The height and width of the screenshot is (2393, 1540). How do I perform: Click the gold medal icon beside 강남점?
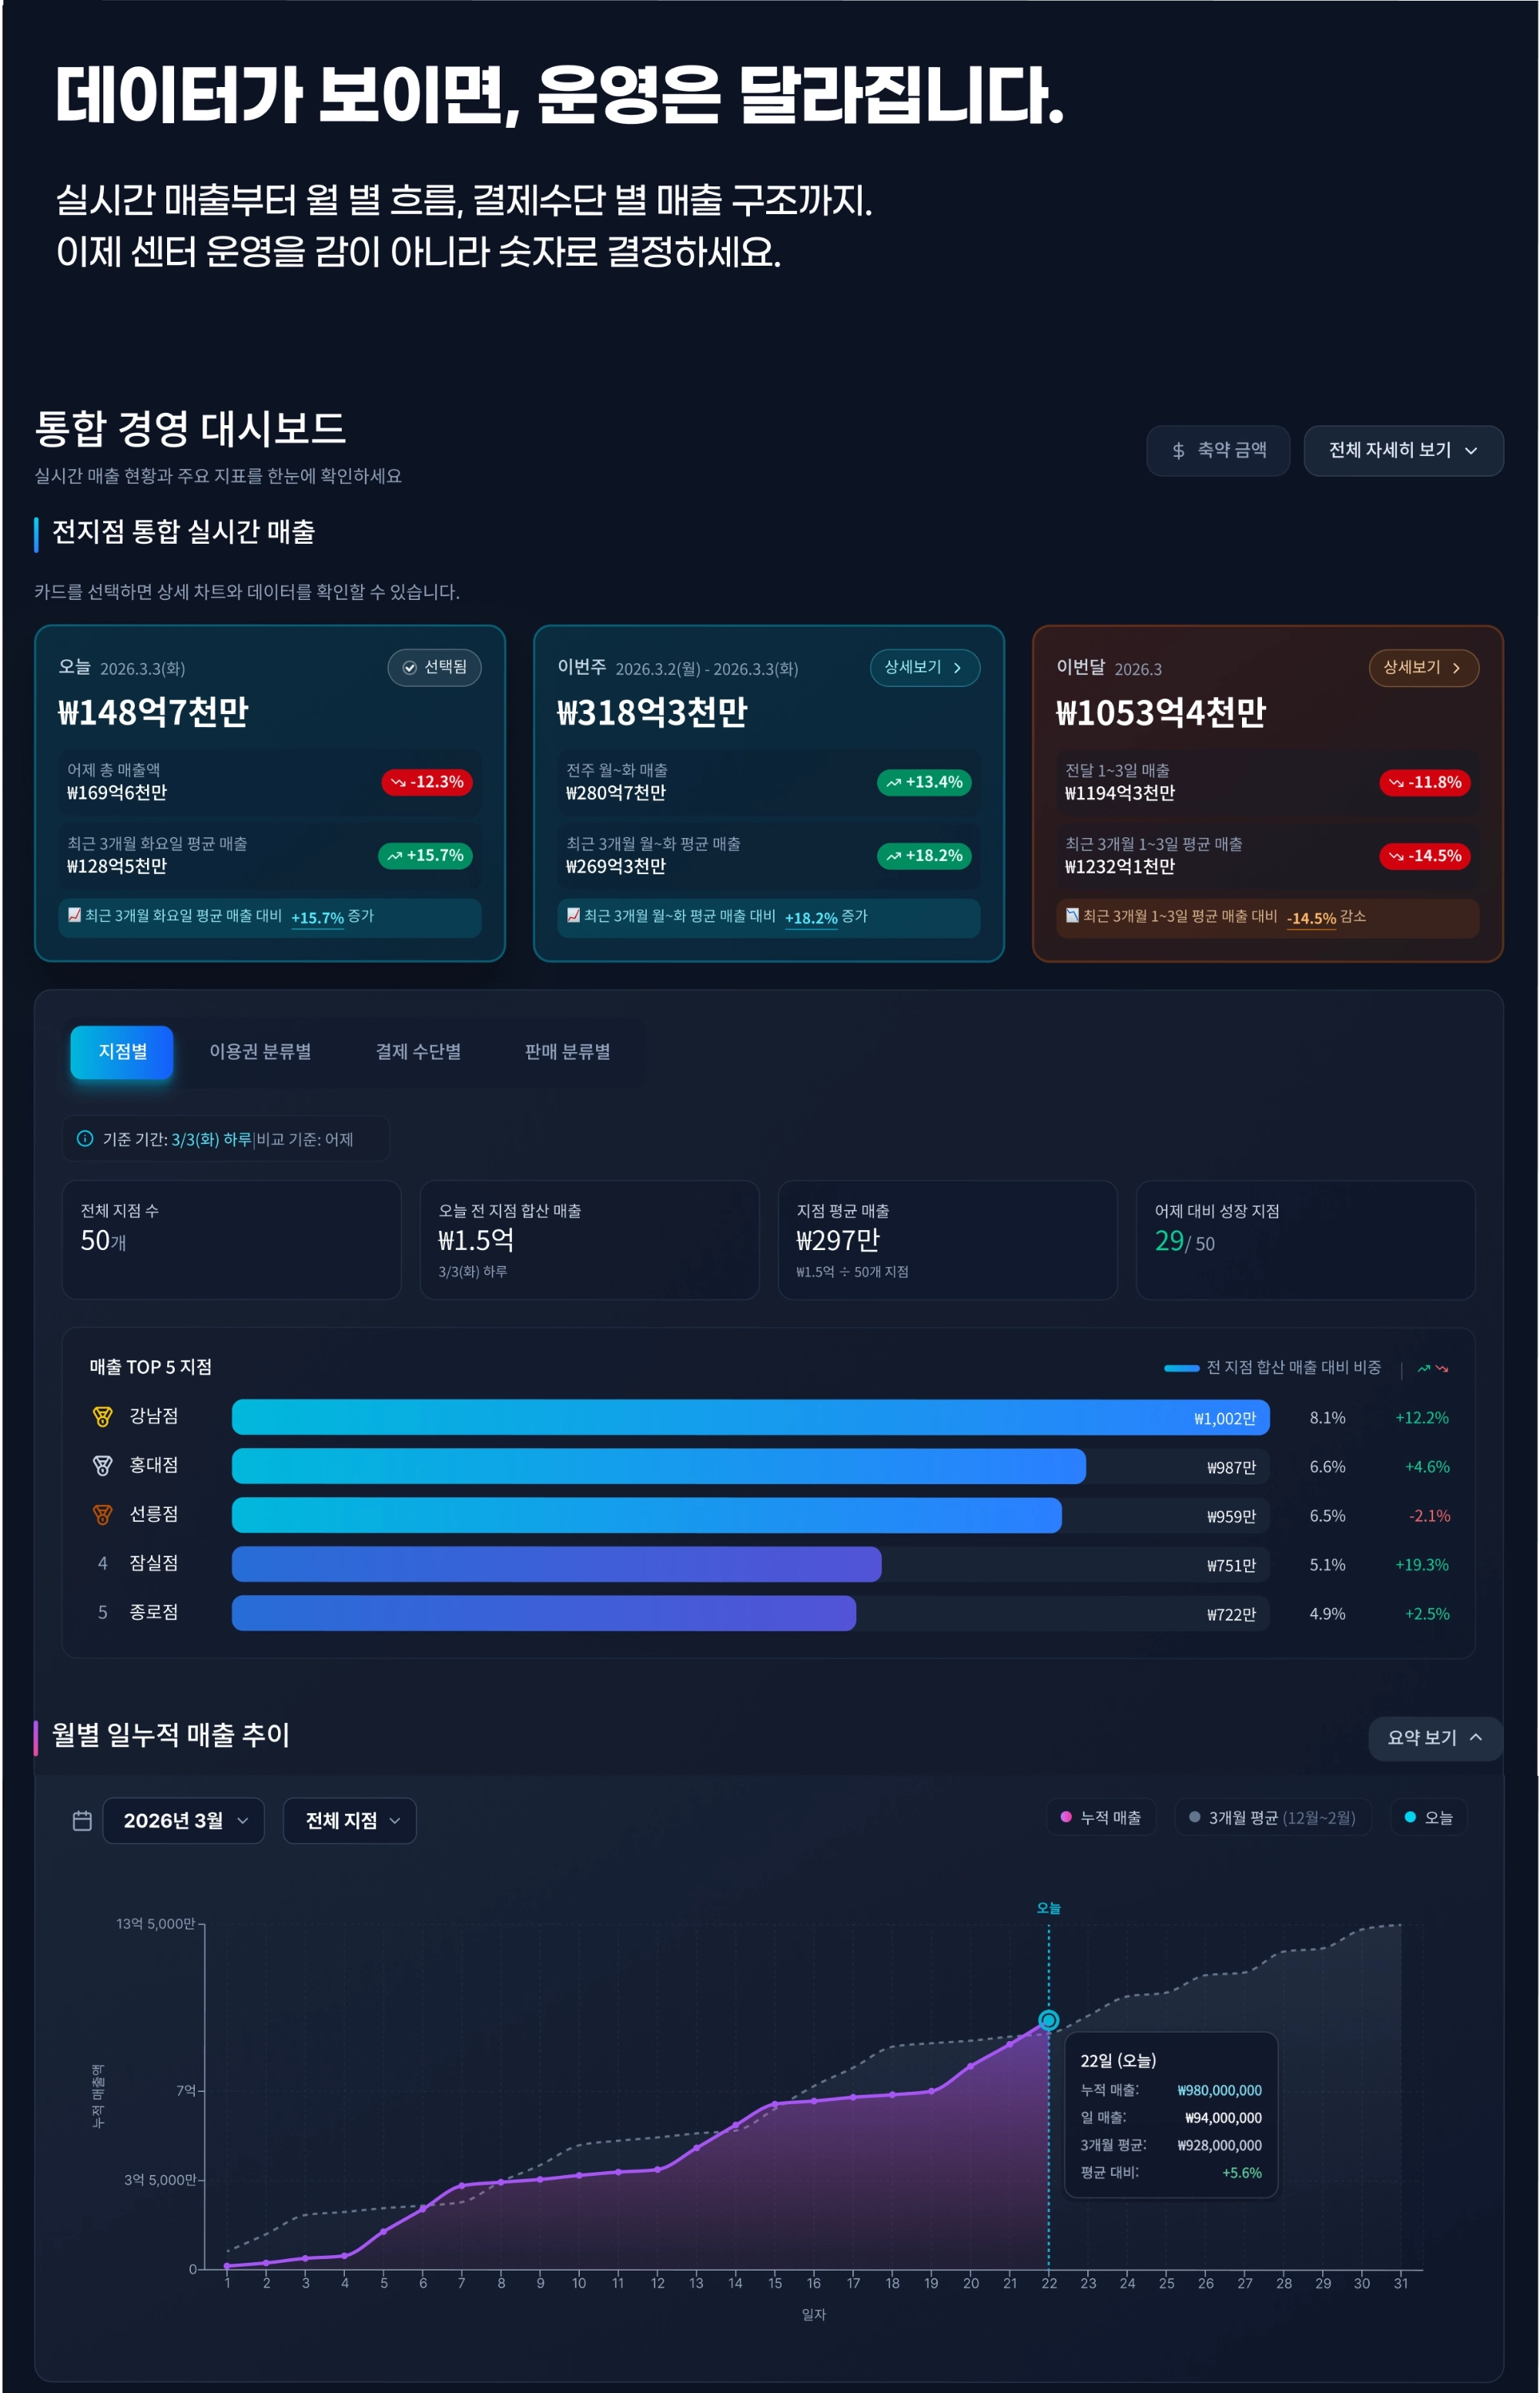(102, 1417)
